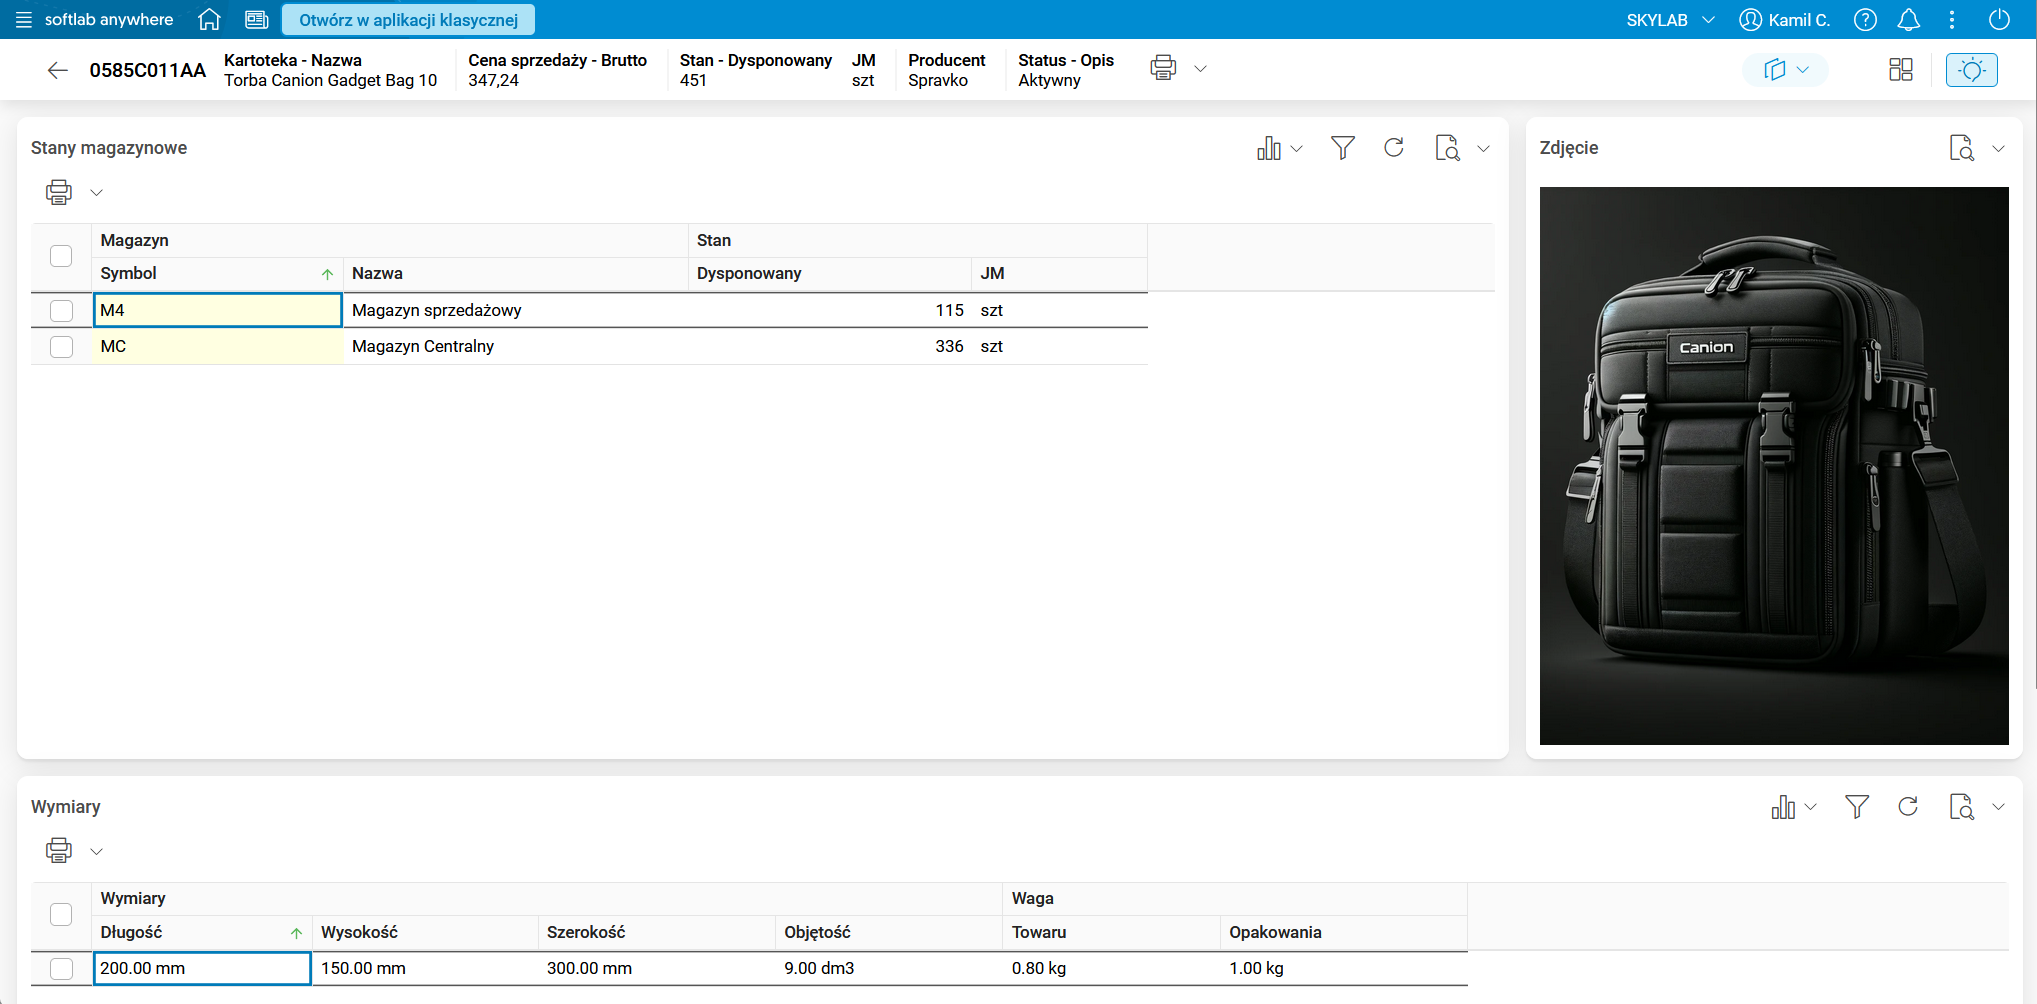Screen dimensions: 2037x1004
Task: Open chart options in Stany magazynowe
Action: click(1269, 148)
